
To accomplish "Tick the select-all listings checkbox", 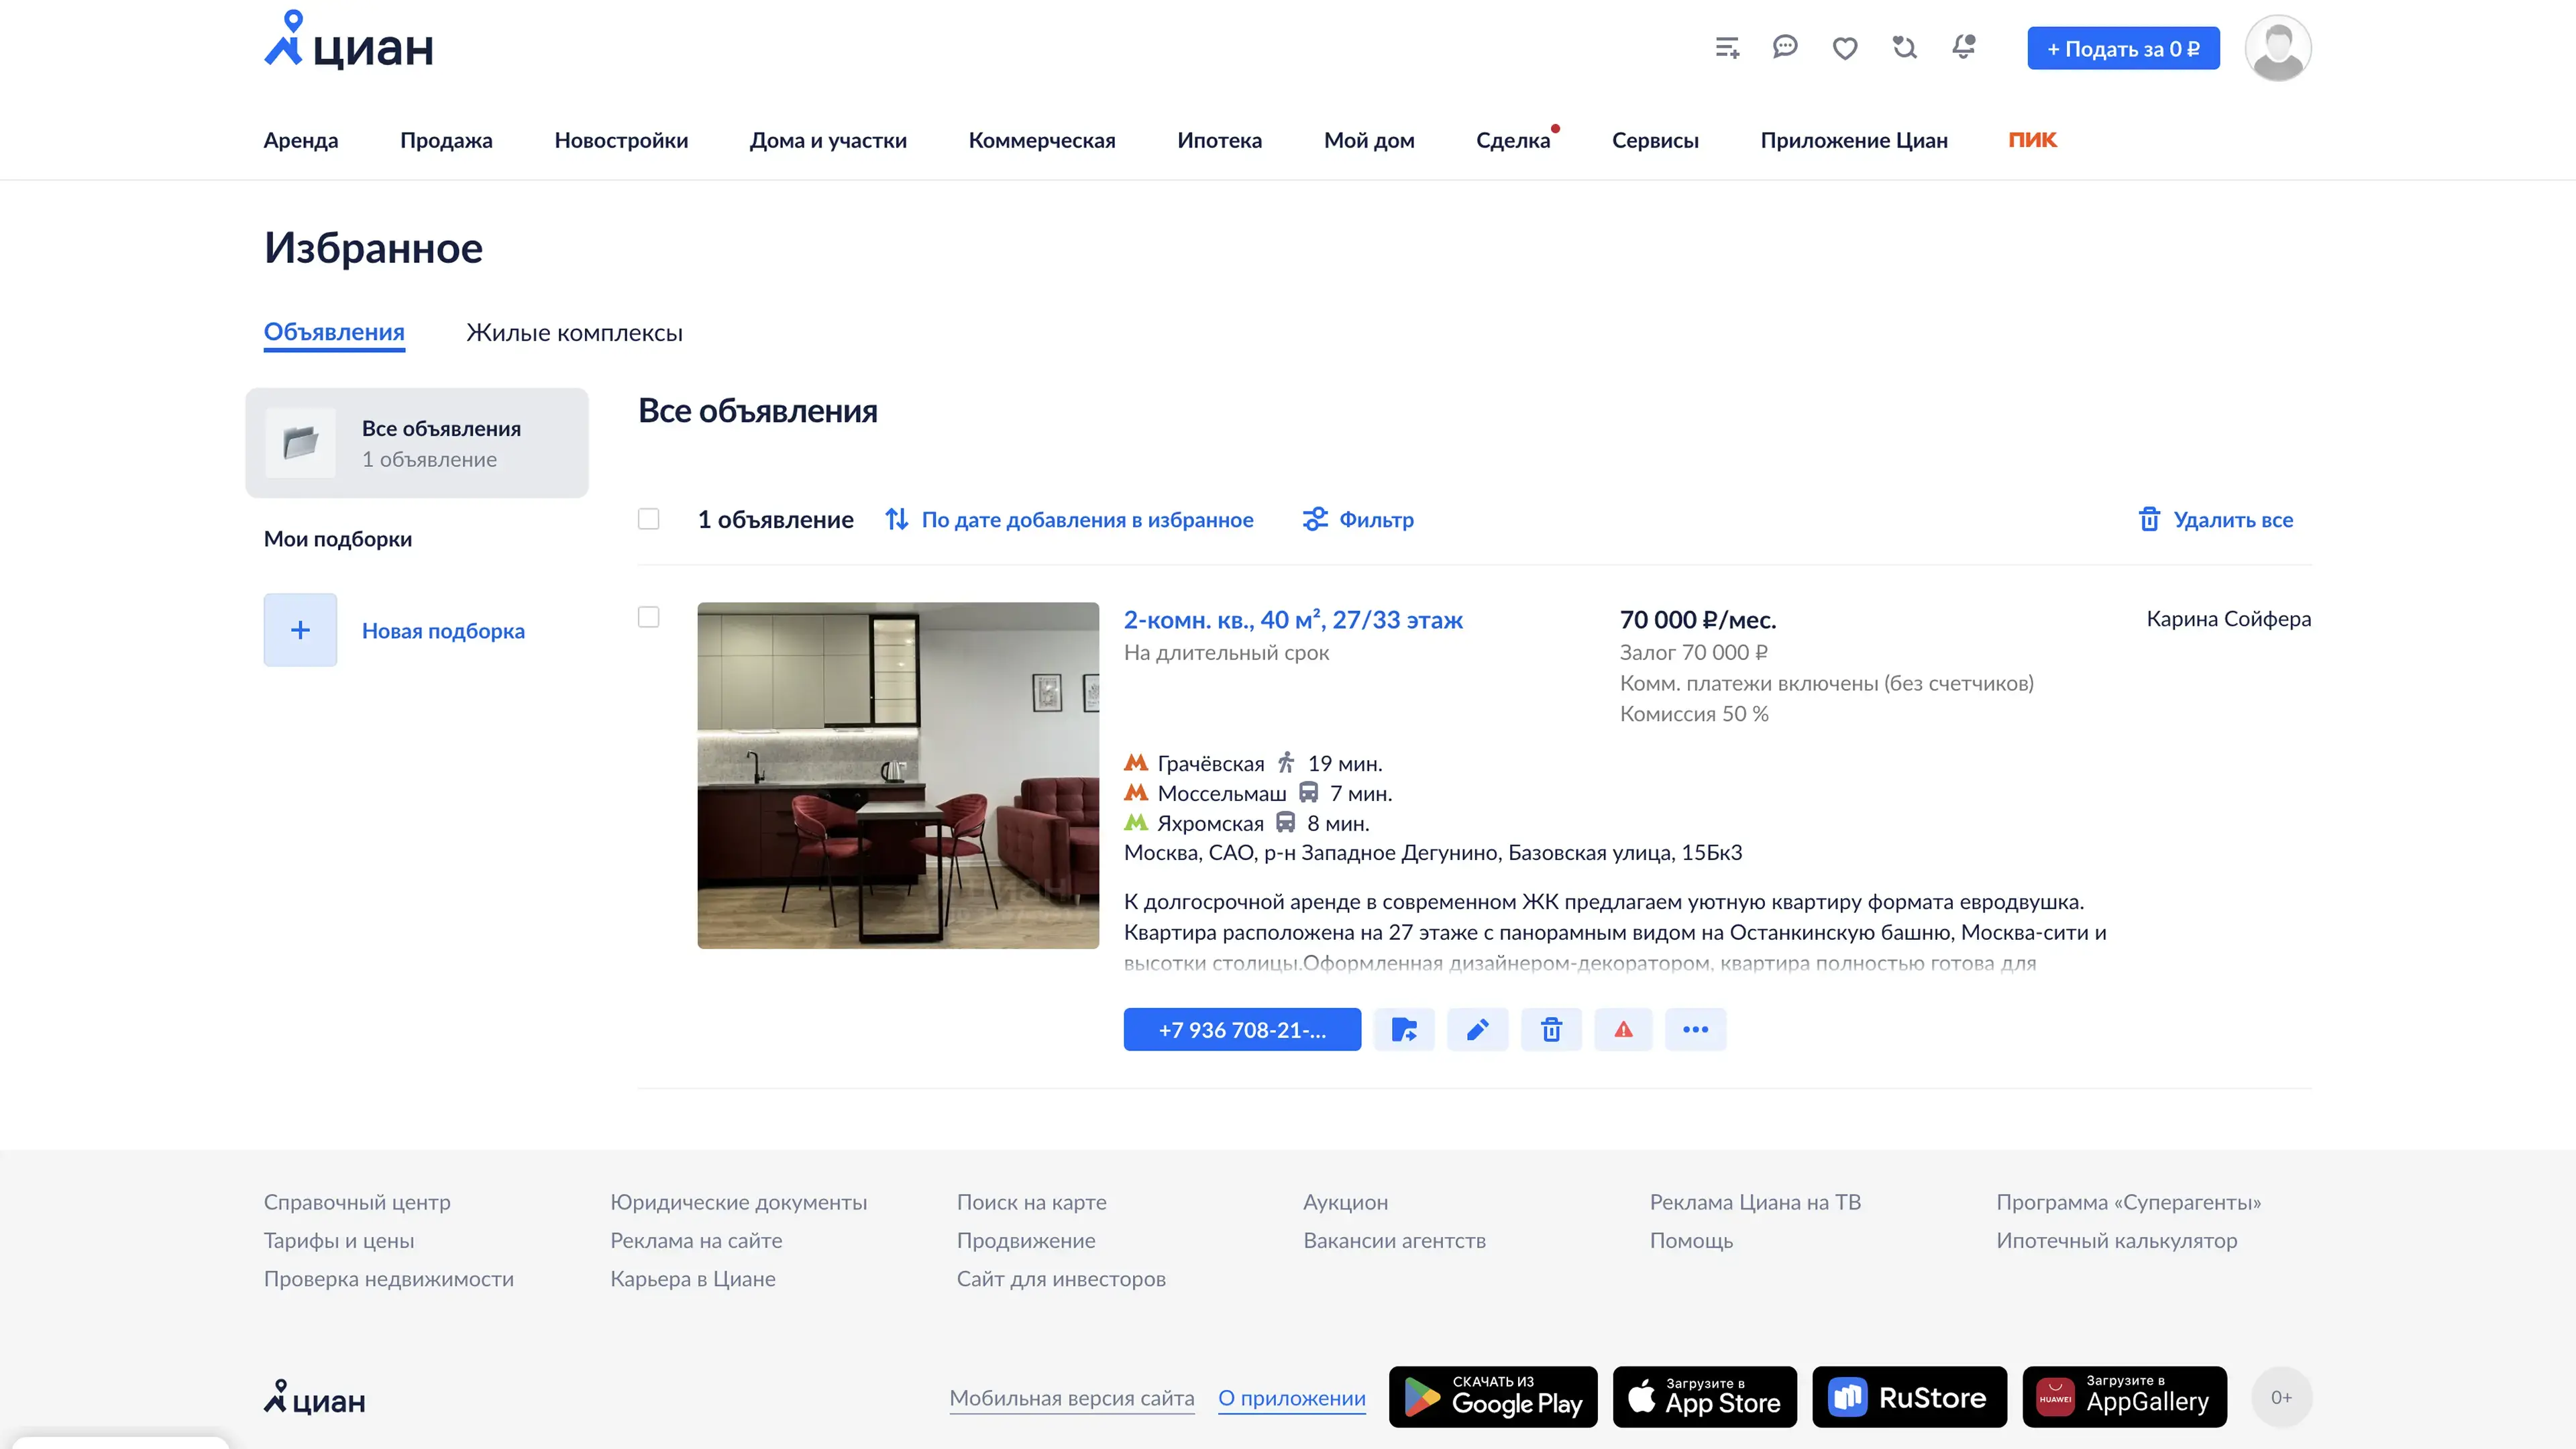I will pyautogui.click(x=649, y=519).
